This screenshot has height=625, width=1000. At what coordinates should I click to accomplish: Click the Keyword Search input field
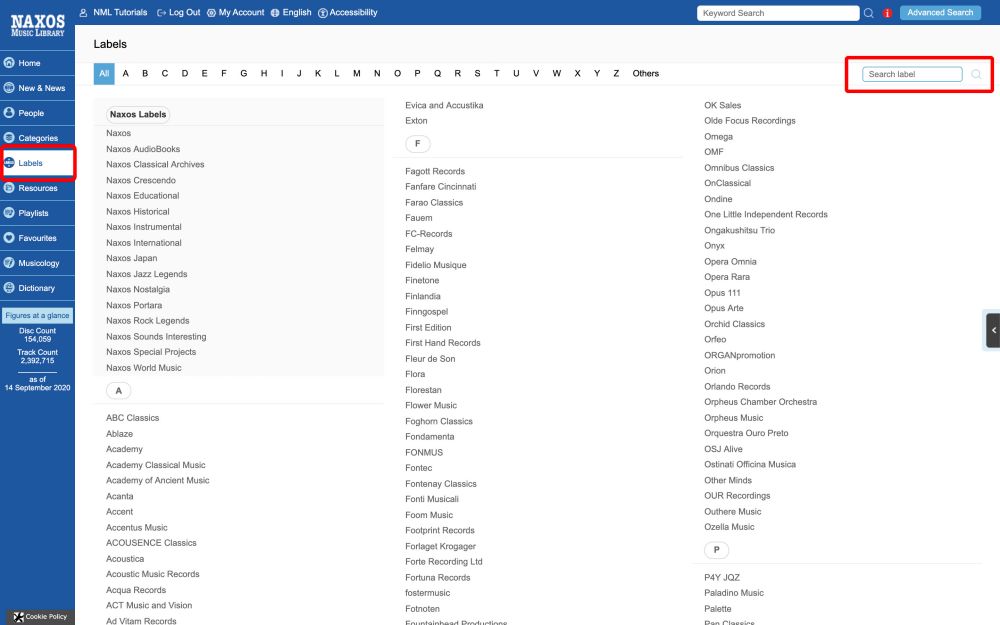pos(778,13)
